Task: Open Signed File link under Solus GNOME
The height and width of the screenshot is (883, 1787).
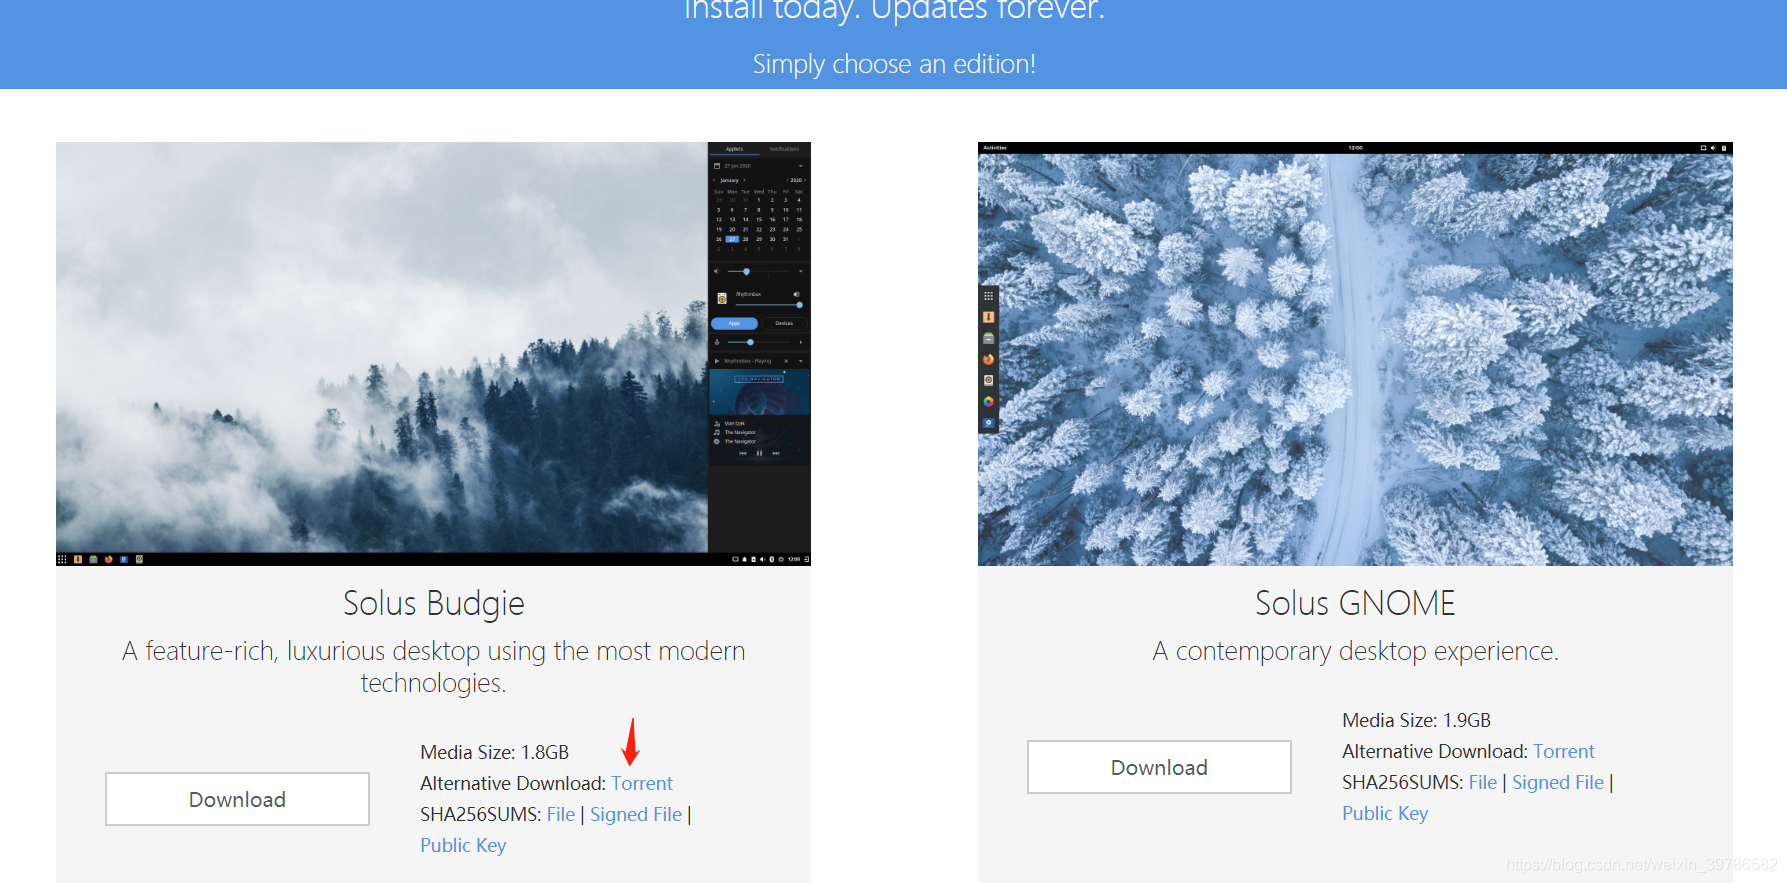Action: [x=1558, y=782]
